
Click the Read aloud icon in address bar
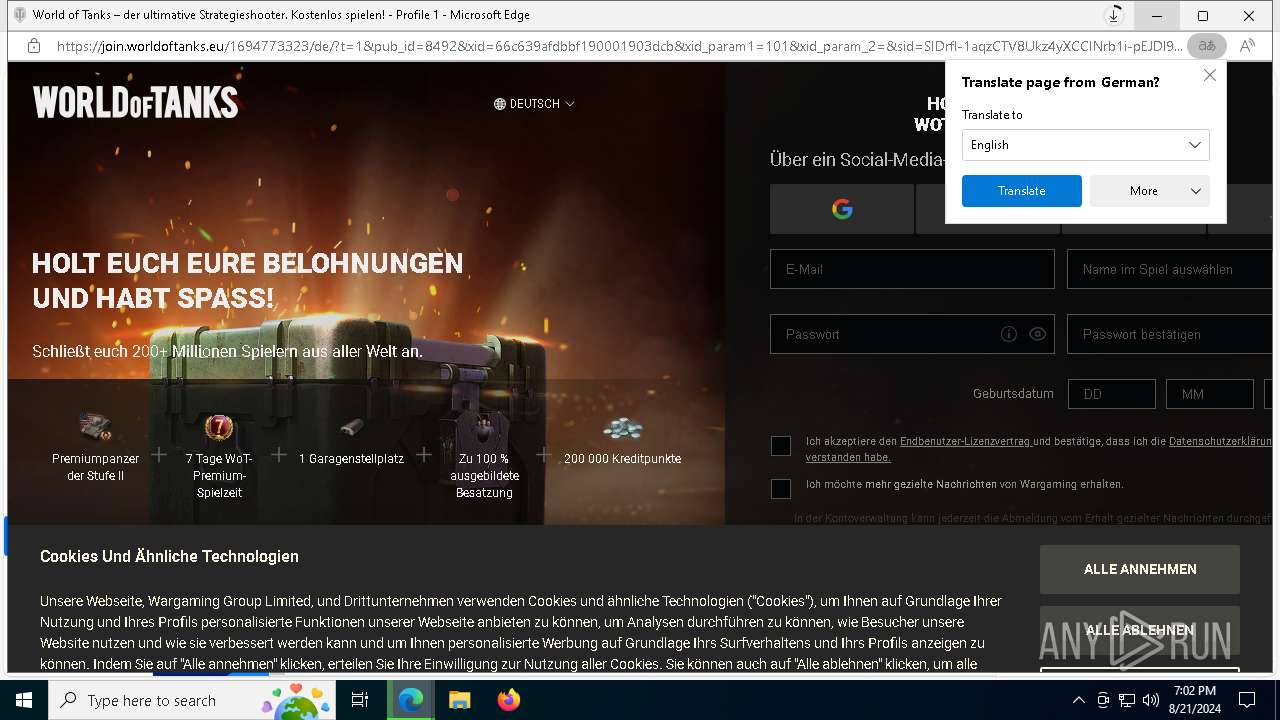click(x=1247, y=46)
